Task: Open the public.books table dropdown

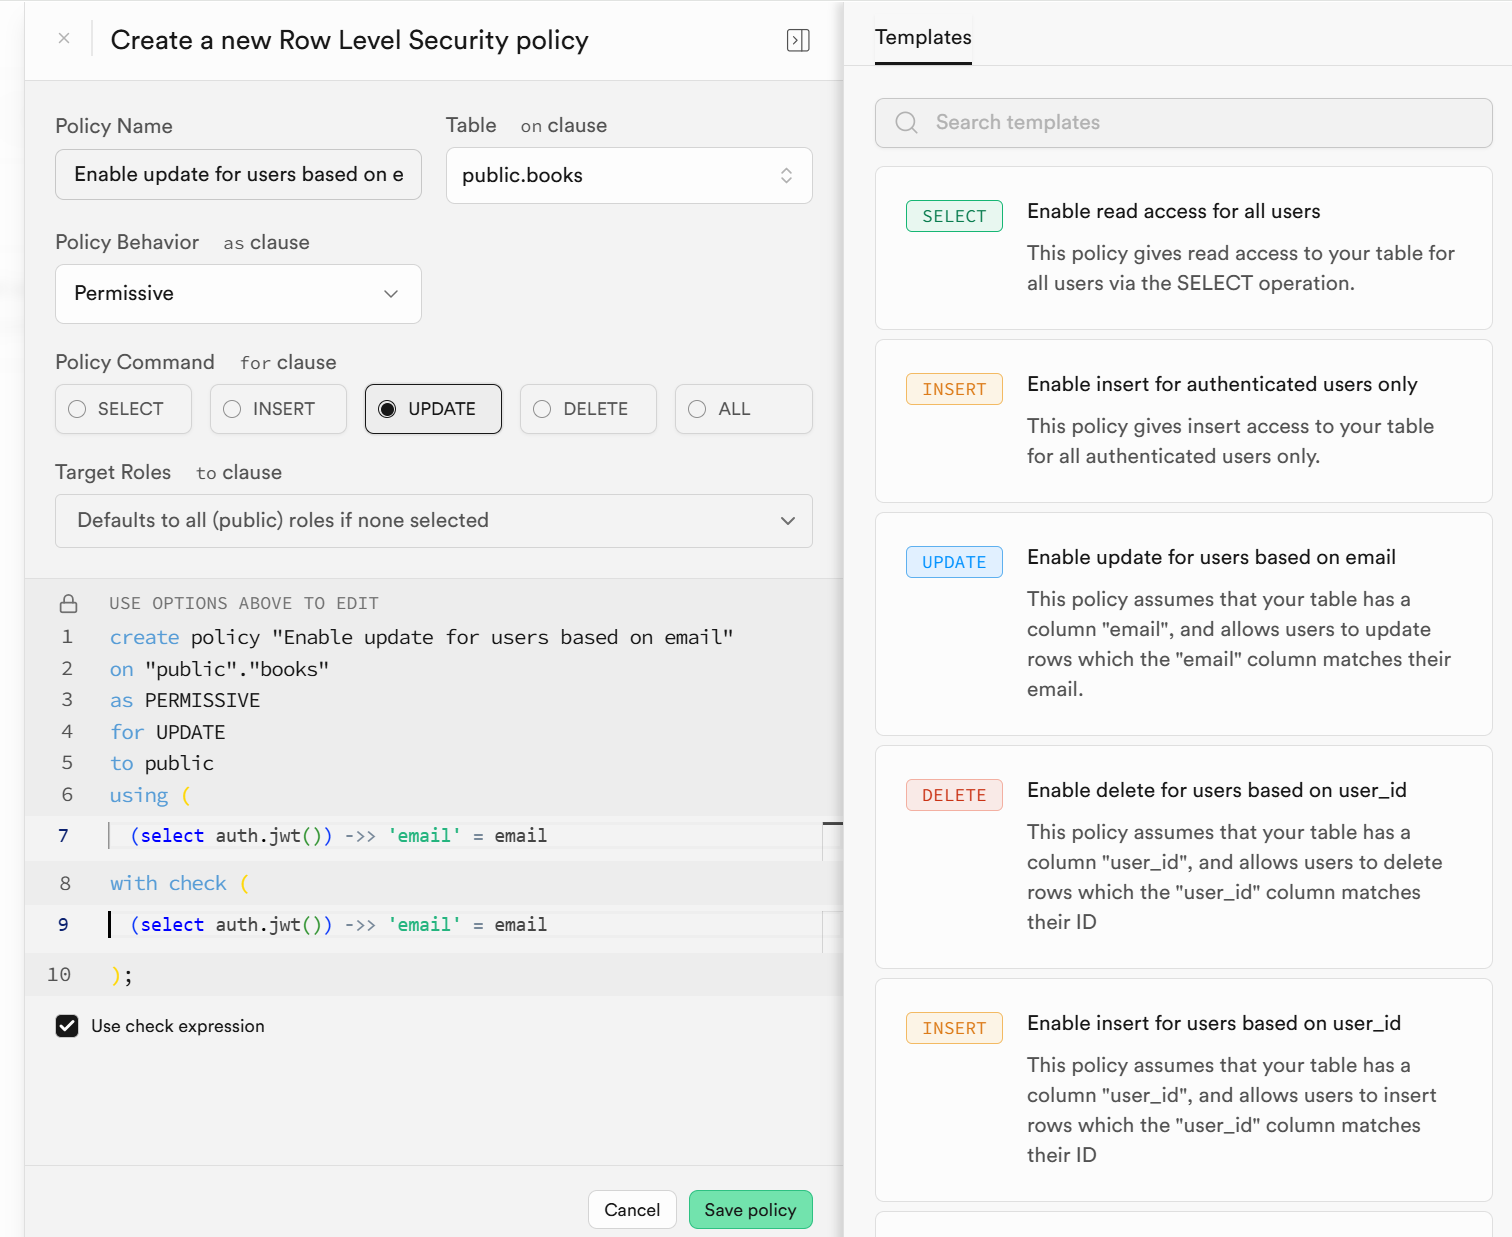Action: point(629,176)
